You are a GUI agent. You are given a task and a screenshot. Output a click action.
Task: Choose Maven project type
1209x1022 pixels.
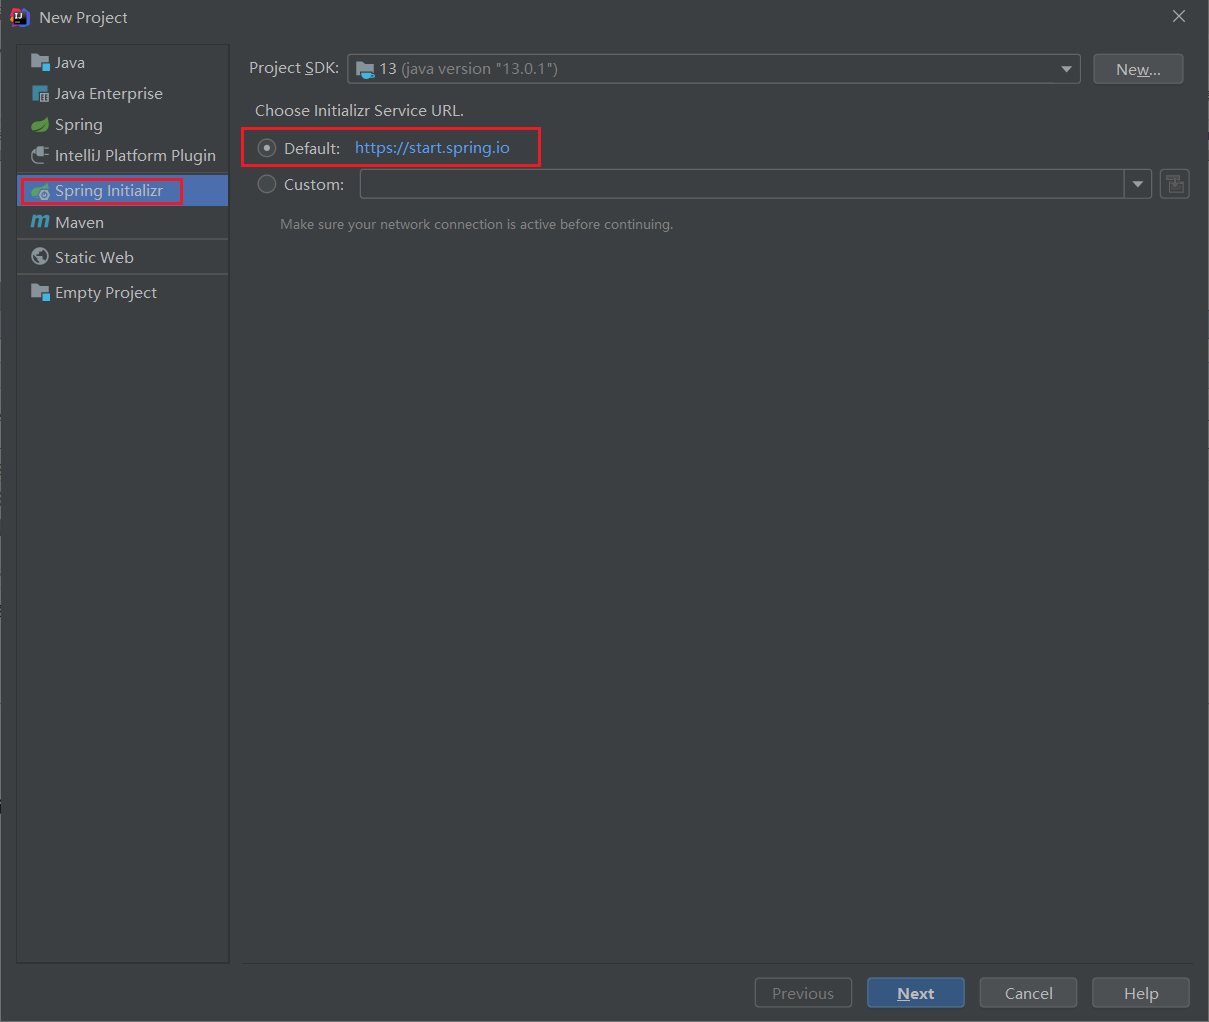click(x=123, y=222)
